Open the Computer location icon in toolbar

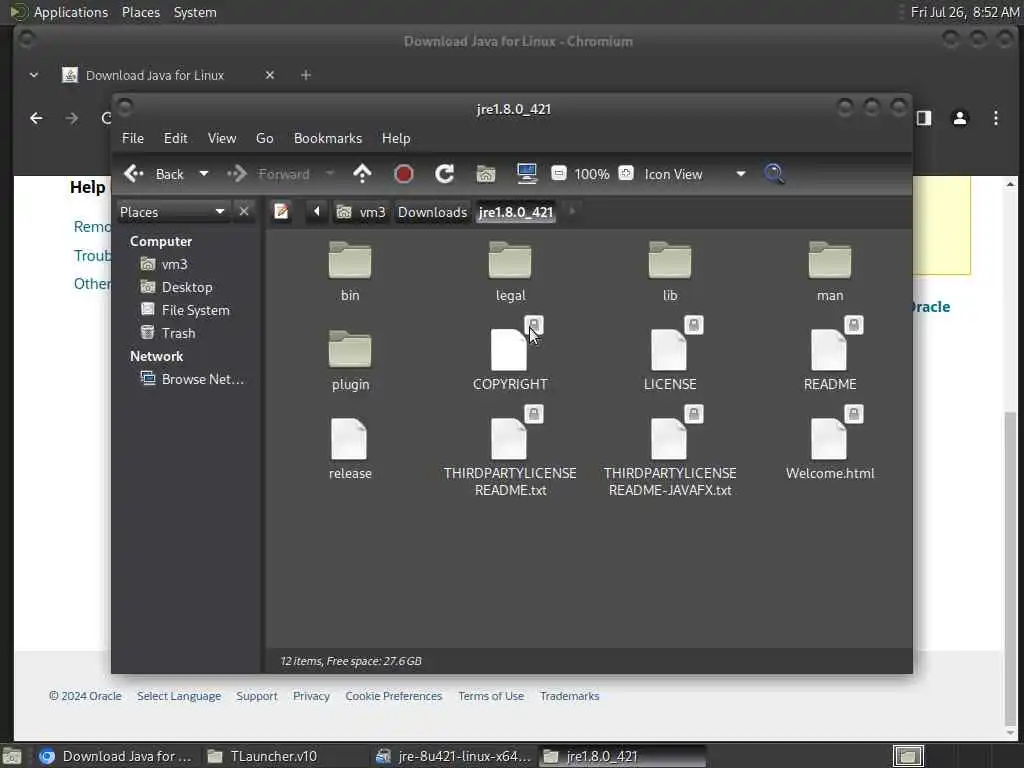click(x=527, y=174)
